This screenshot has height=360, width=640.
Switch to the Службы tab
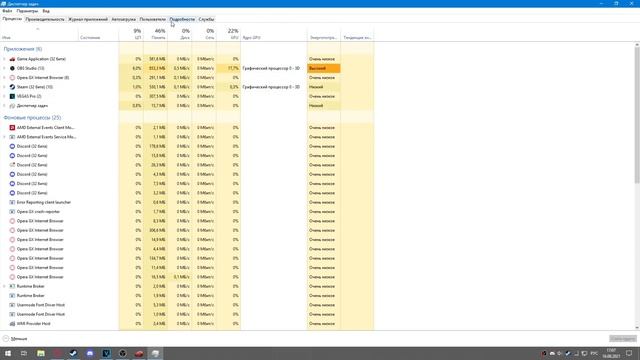(206, 19)
